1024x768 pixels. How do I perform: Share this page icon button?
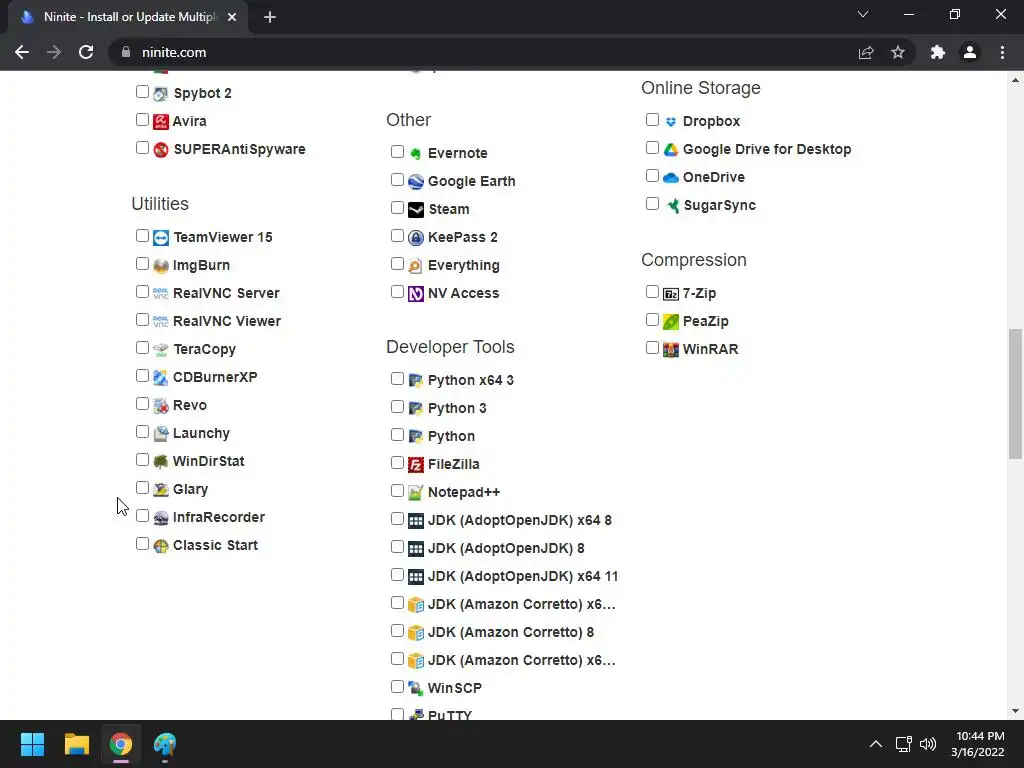pos(866,52)
